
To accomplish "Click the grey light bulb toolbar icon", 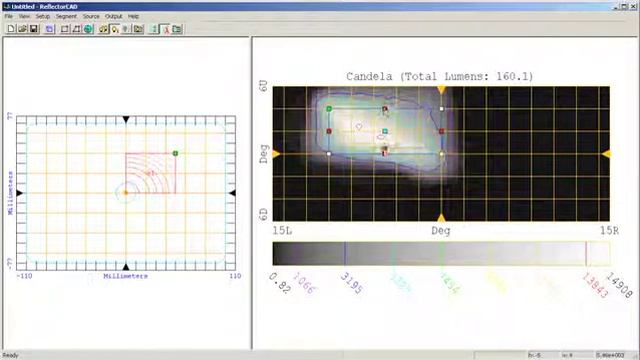I will [x=126, y=29].
